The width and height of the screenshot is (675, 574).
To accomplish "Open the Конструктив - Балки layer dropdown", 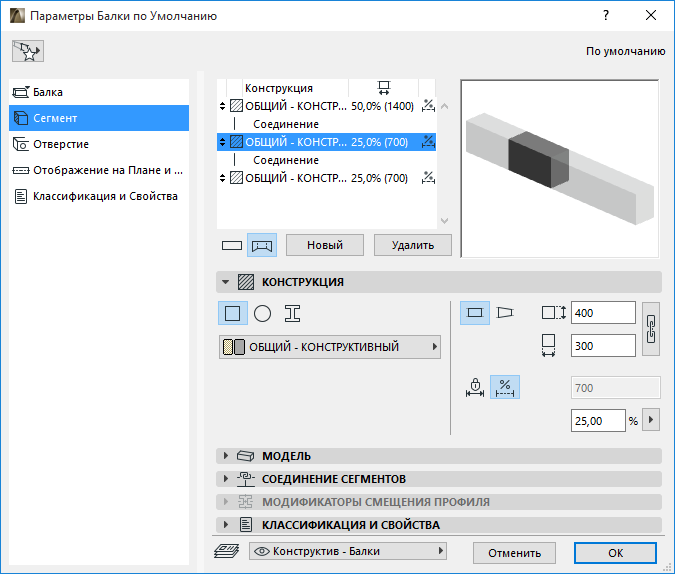I will tap(348, 551).
